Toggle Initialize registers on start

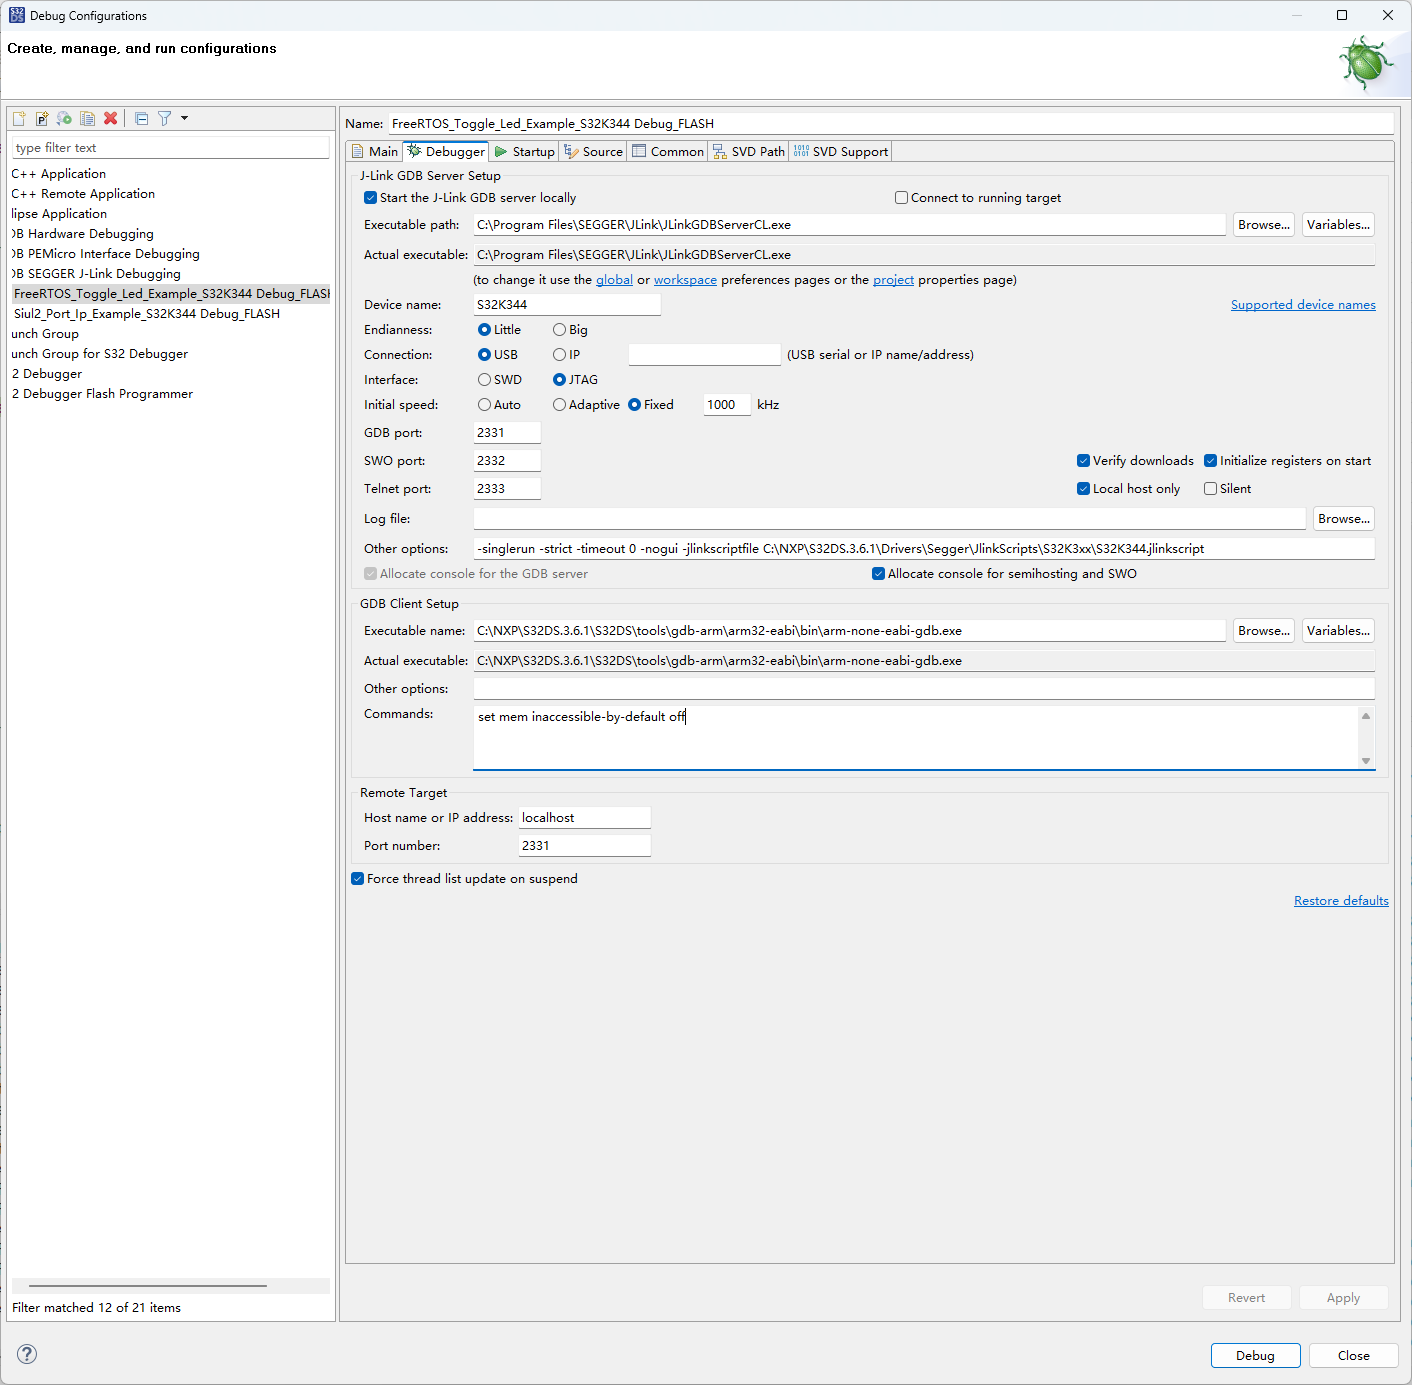pyautogui.click(x=1211, y=461)
